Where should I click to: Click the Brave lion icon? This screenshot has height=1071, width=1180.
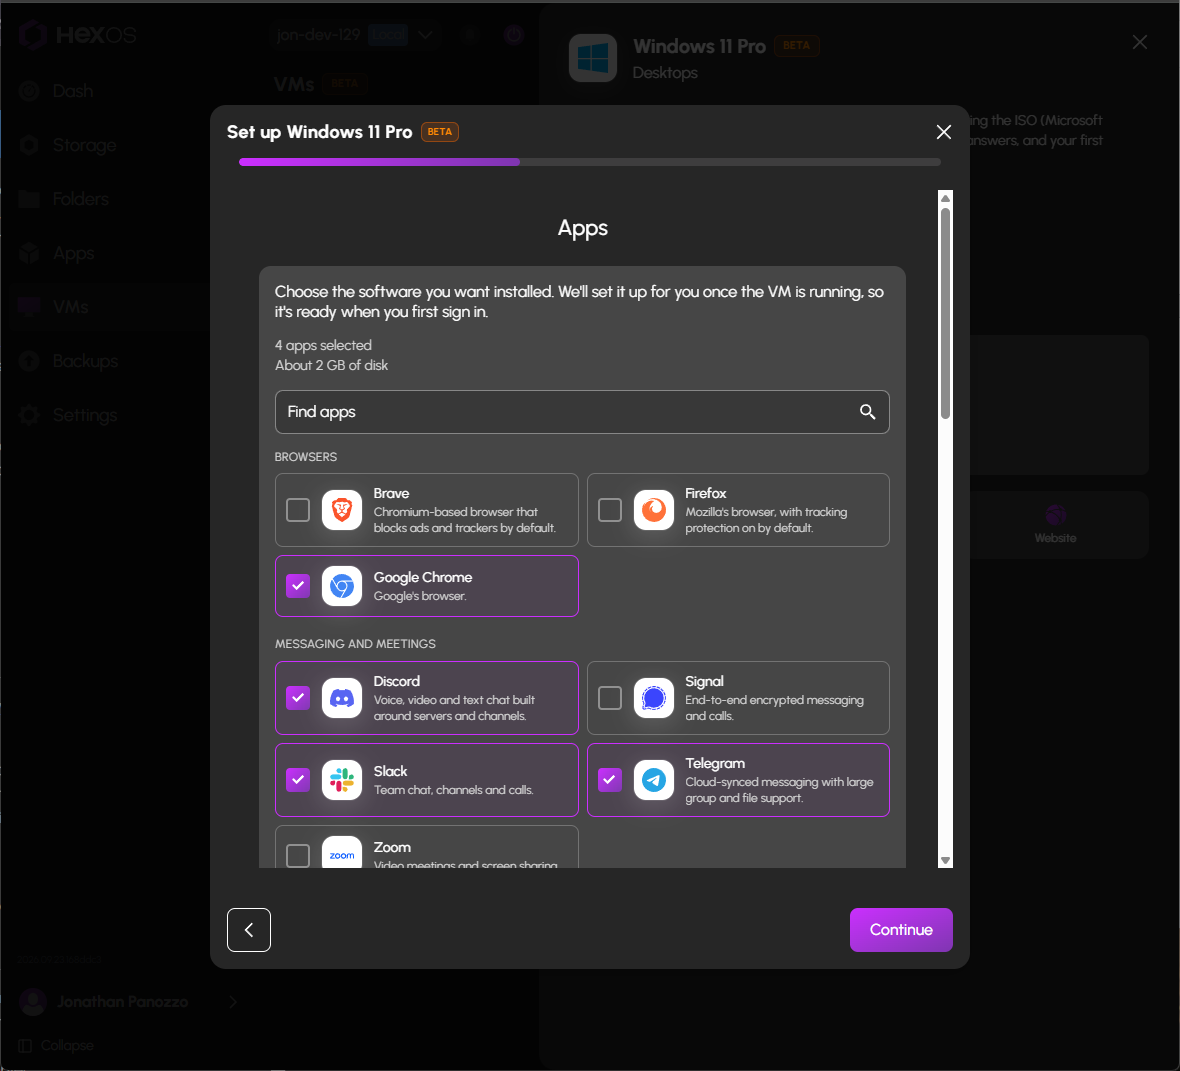tap(342, 510)
